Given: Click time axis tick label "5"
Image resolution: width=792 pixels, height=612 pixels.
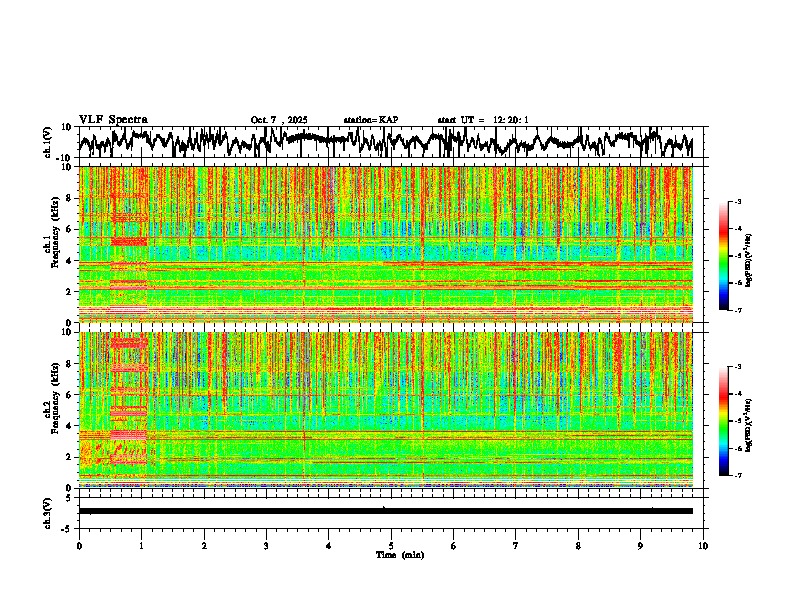Looking at the screenshot, I should (391, 546).
